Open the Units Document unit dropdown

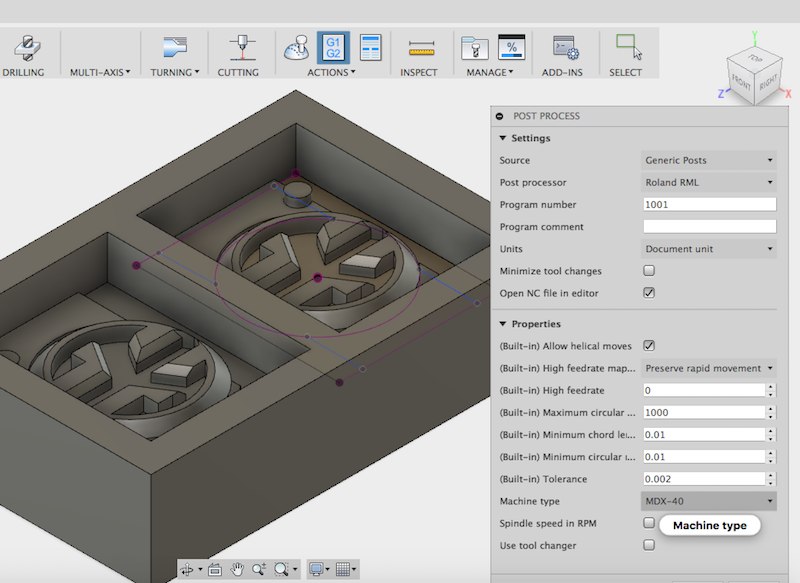pos(709,249)
